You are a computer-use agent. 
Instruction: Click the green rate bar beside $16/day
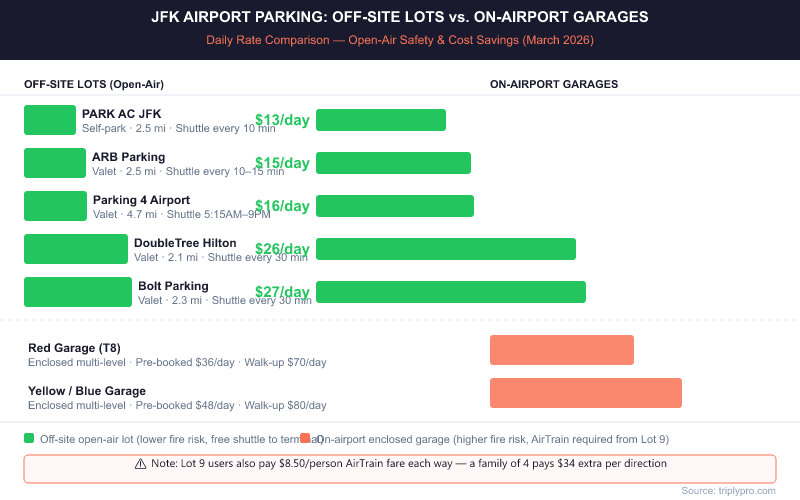click(x=395, y=206)
